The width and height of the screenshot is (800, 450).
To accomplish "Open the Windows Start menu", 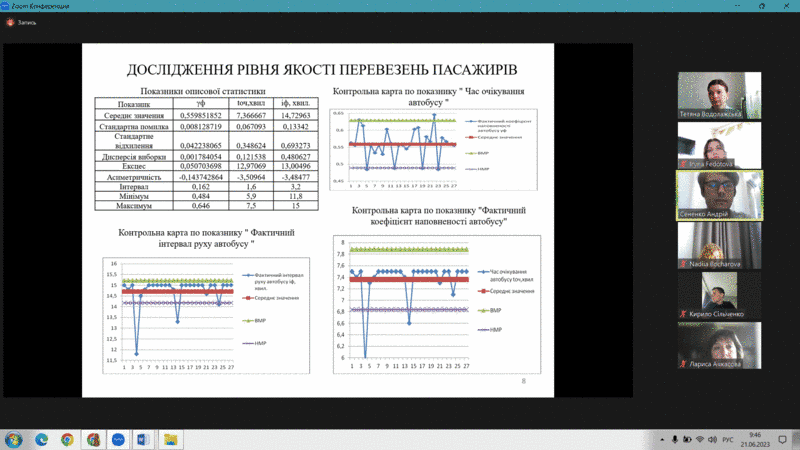I will 14,439.
